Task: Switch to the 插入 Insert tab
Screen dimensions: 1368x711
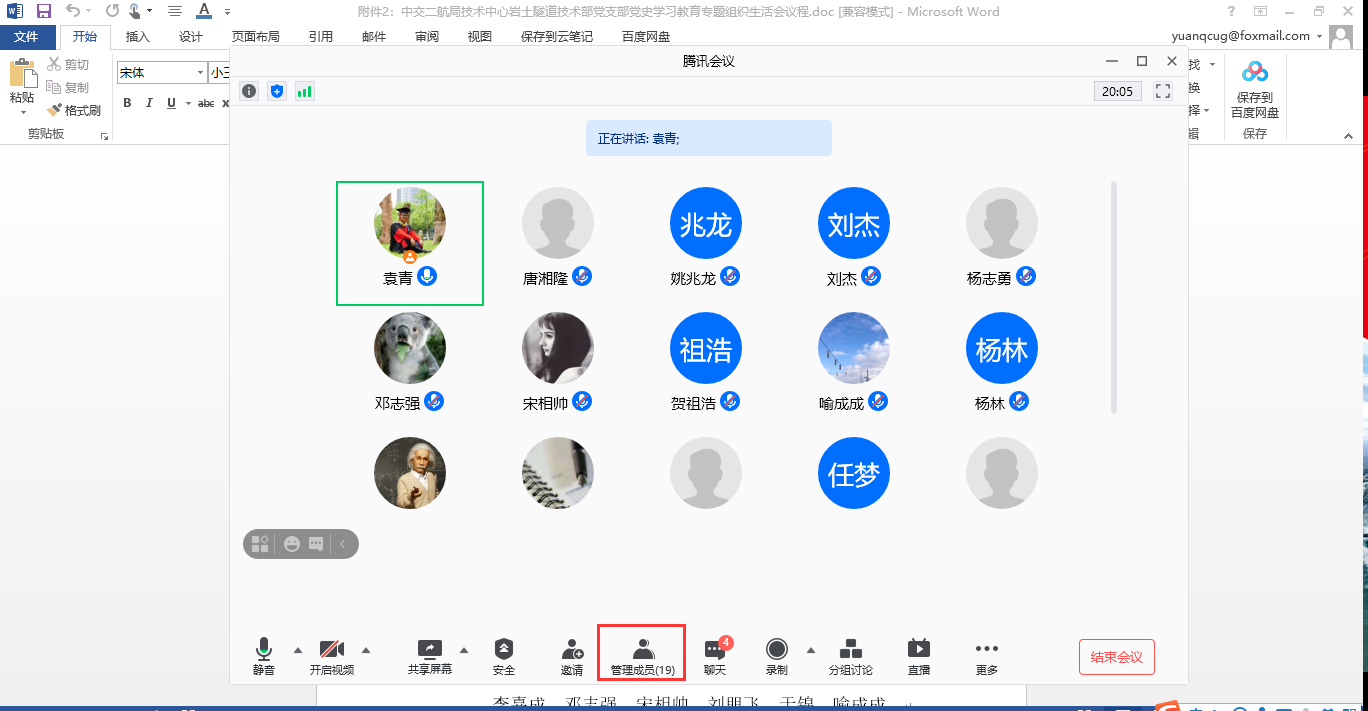Action: click(x=138, y=37)
